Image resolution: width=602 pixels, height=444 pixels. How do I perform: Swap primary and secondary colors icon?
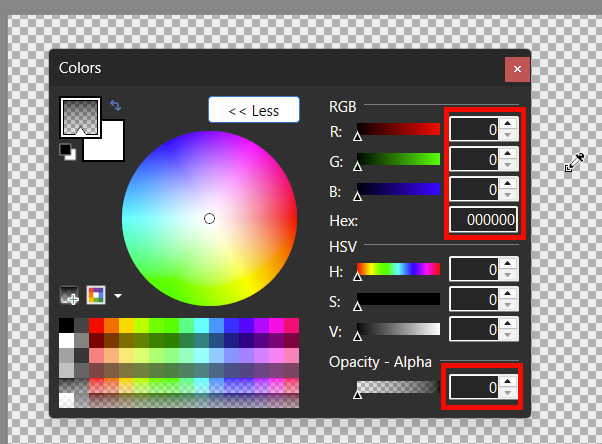click(x=116, y=105)
